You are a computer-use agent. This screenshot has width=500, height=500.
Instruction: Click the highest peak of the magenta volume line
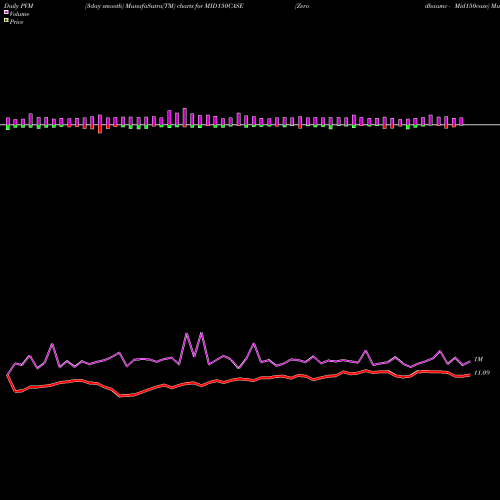201,333
